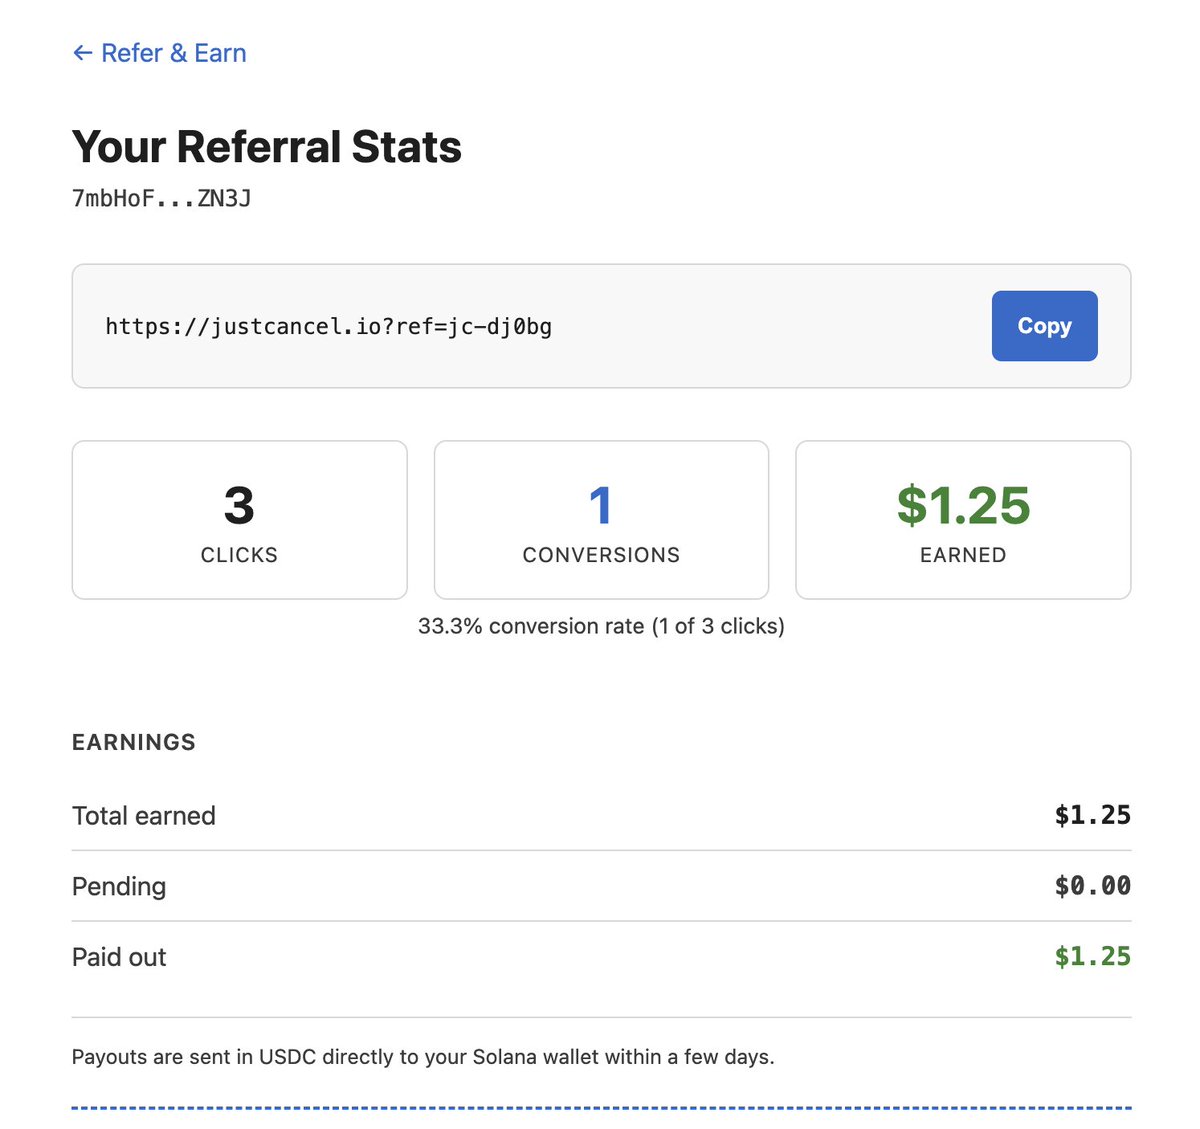Screen dimensions: 1200x1129
Task: Select the referral URL text
Action: coord(328,327)
